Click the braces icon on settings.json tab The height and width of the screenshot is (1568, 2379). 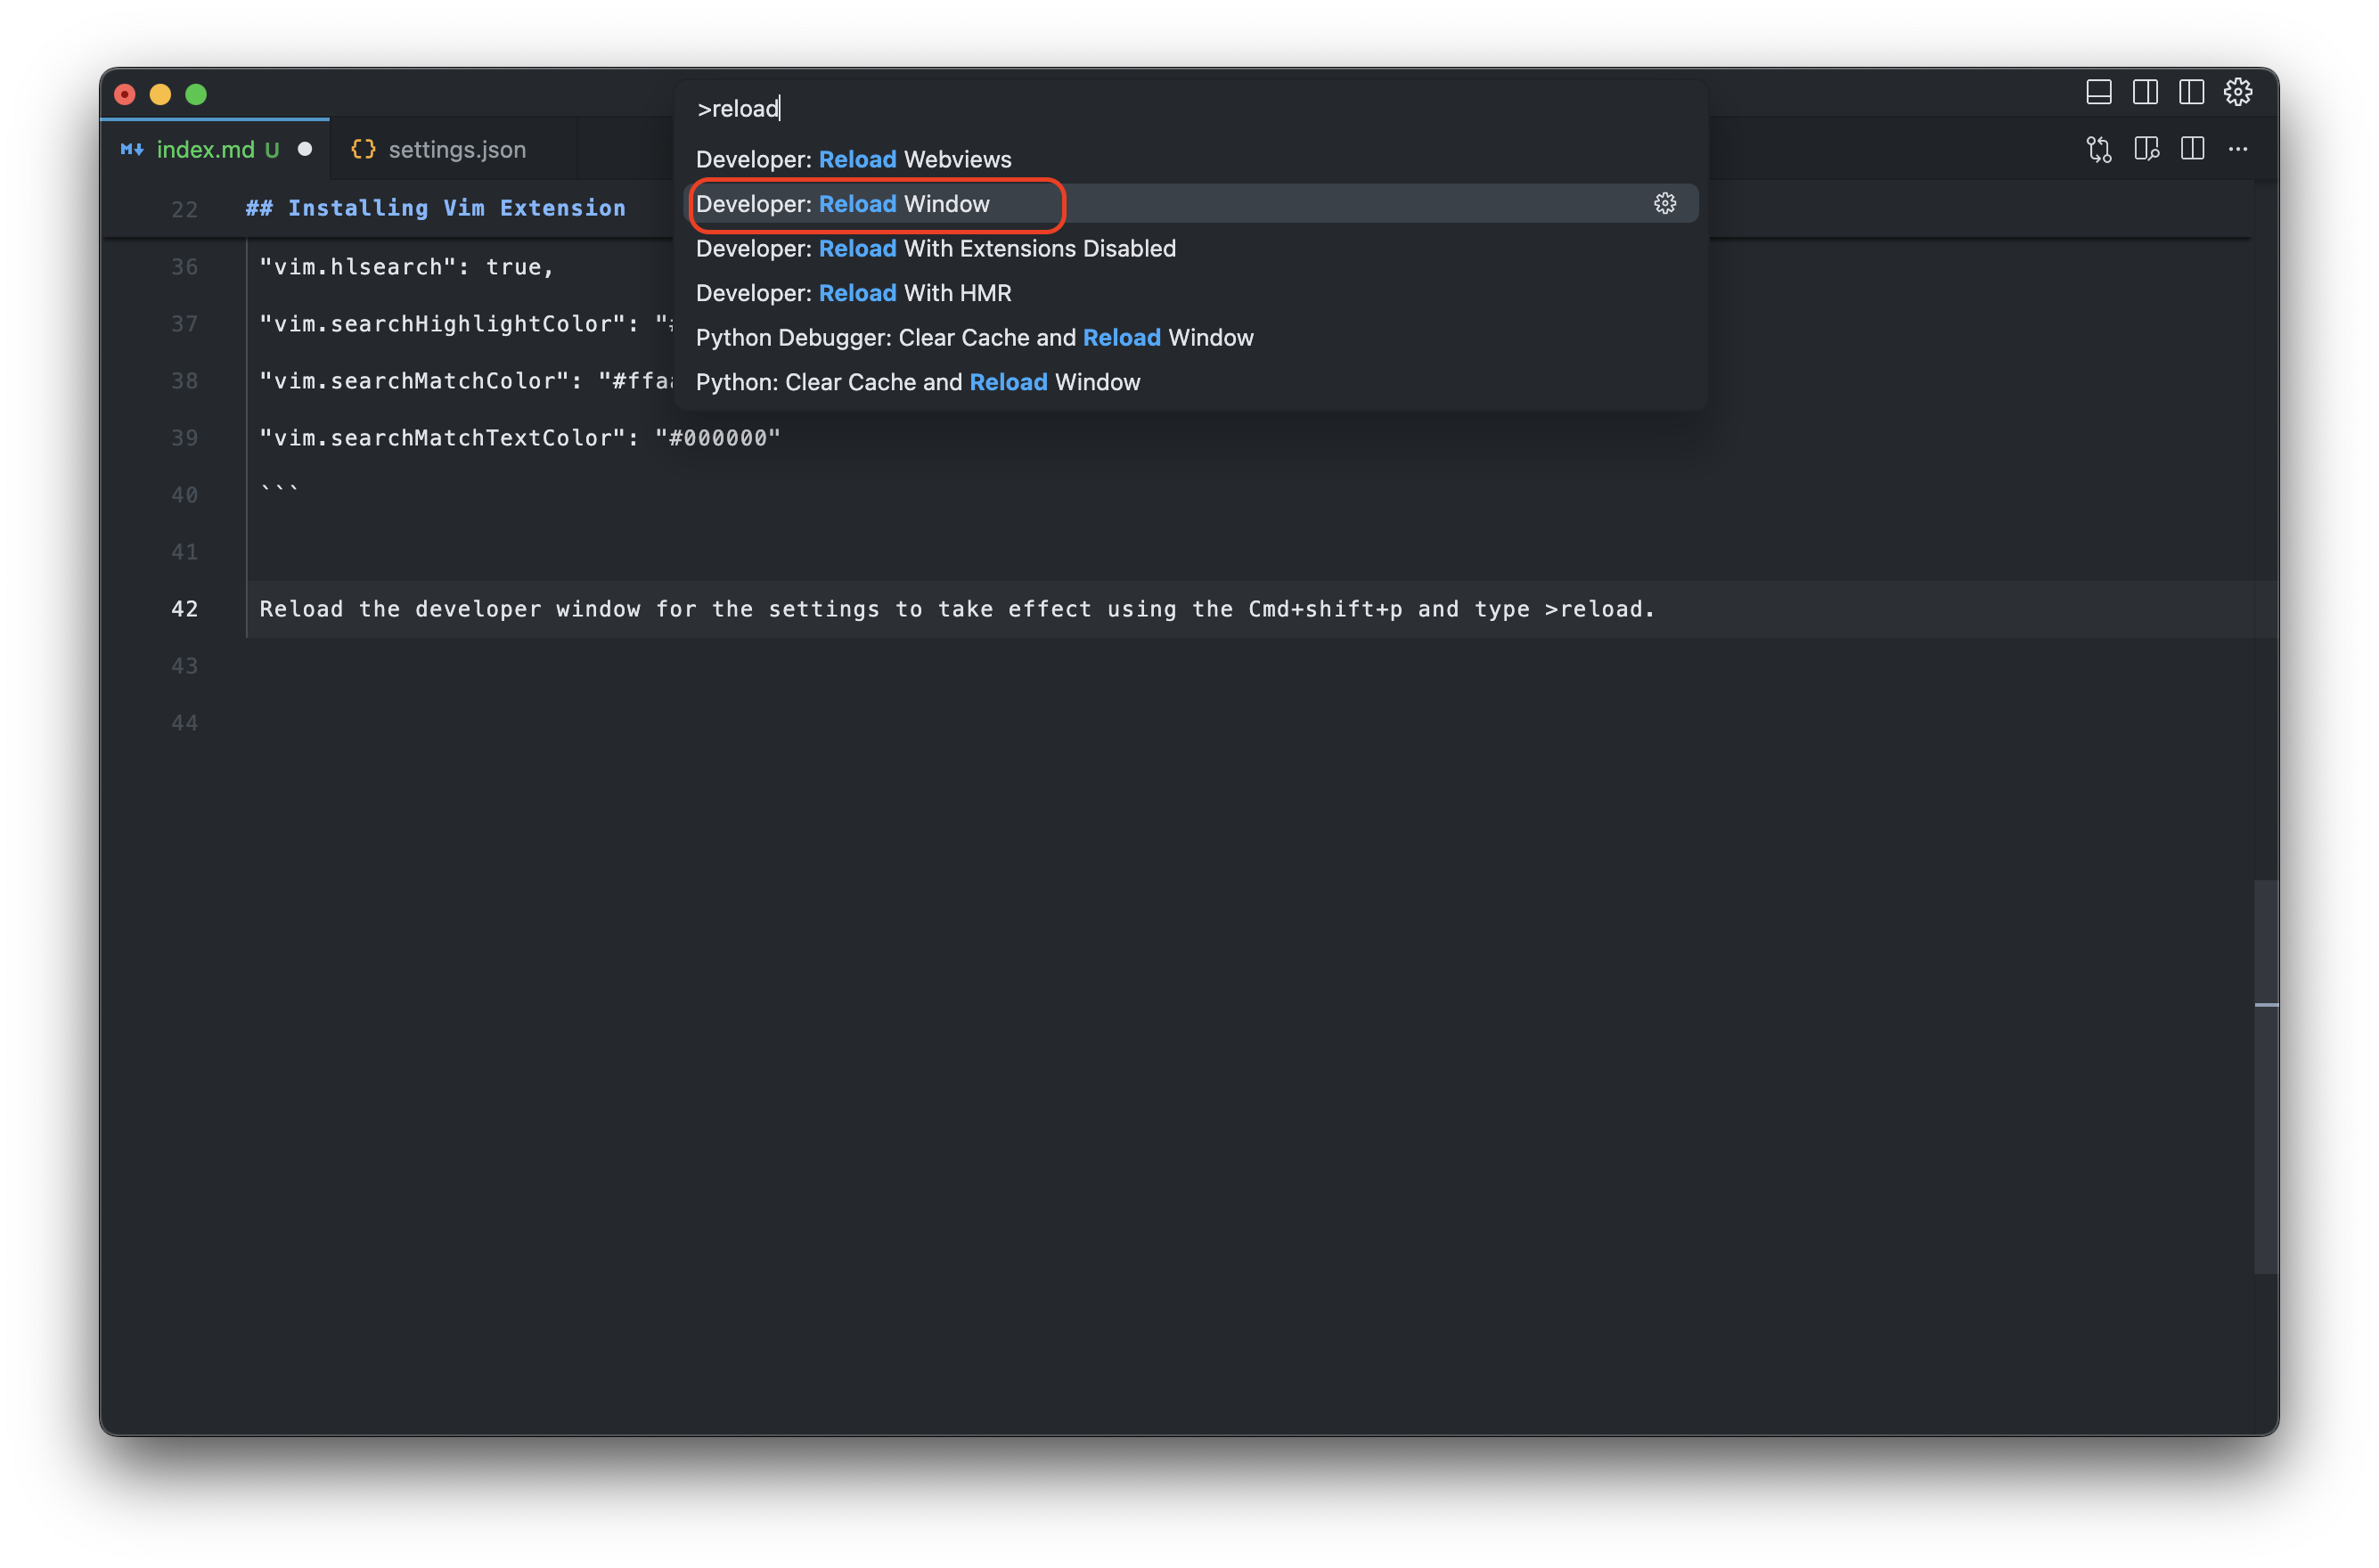(363, 149)
